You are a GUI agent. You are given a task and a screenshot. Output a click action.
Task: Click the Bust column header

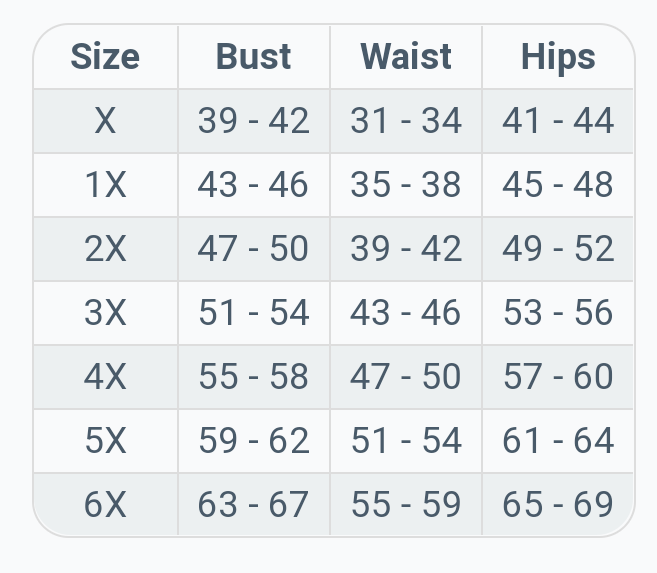[254, 57]
